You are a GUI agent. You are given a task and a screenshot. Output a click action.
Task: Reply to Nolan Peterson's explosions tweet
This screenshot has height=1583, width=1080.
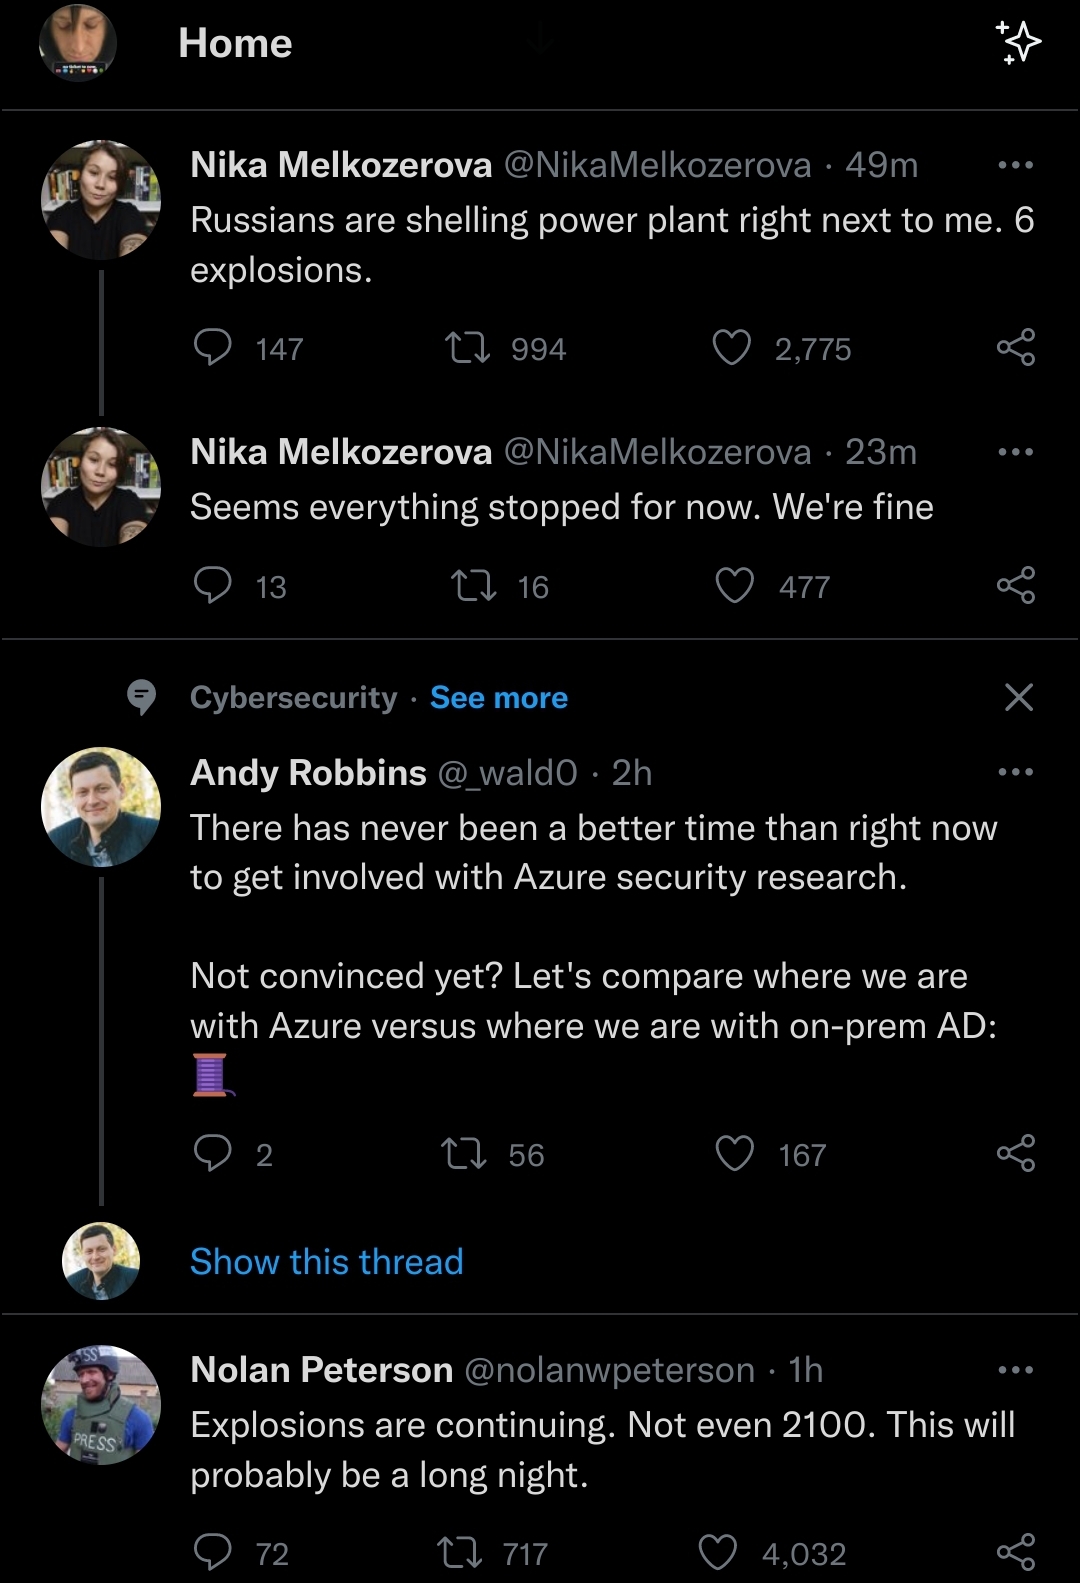(212, 1552)
